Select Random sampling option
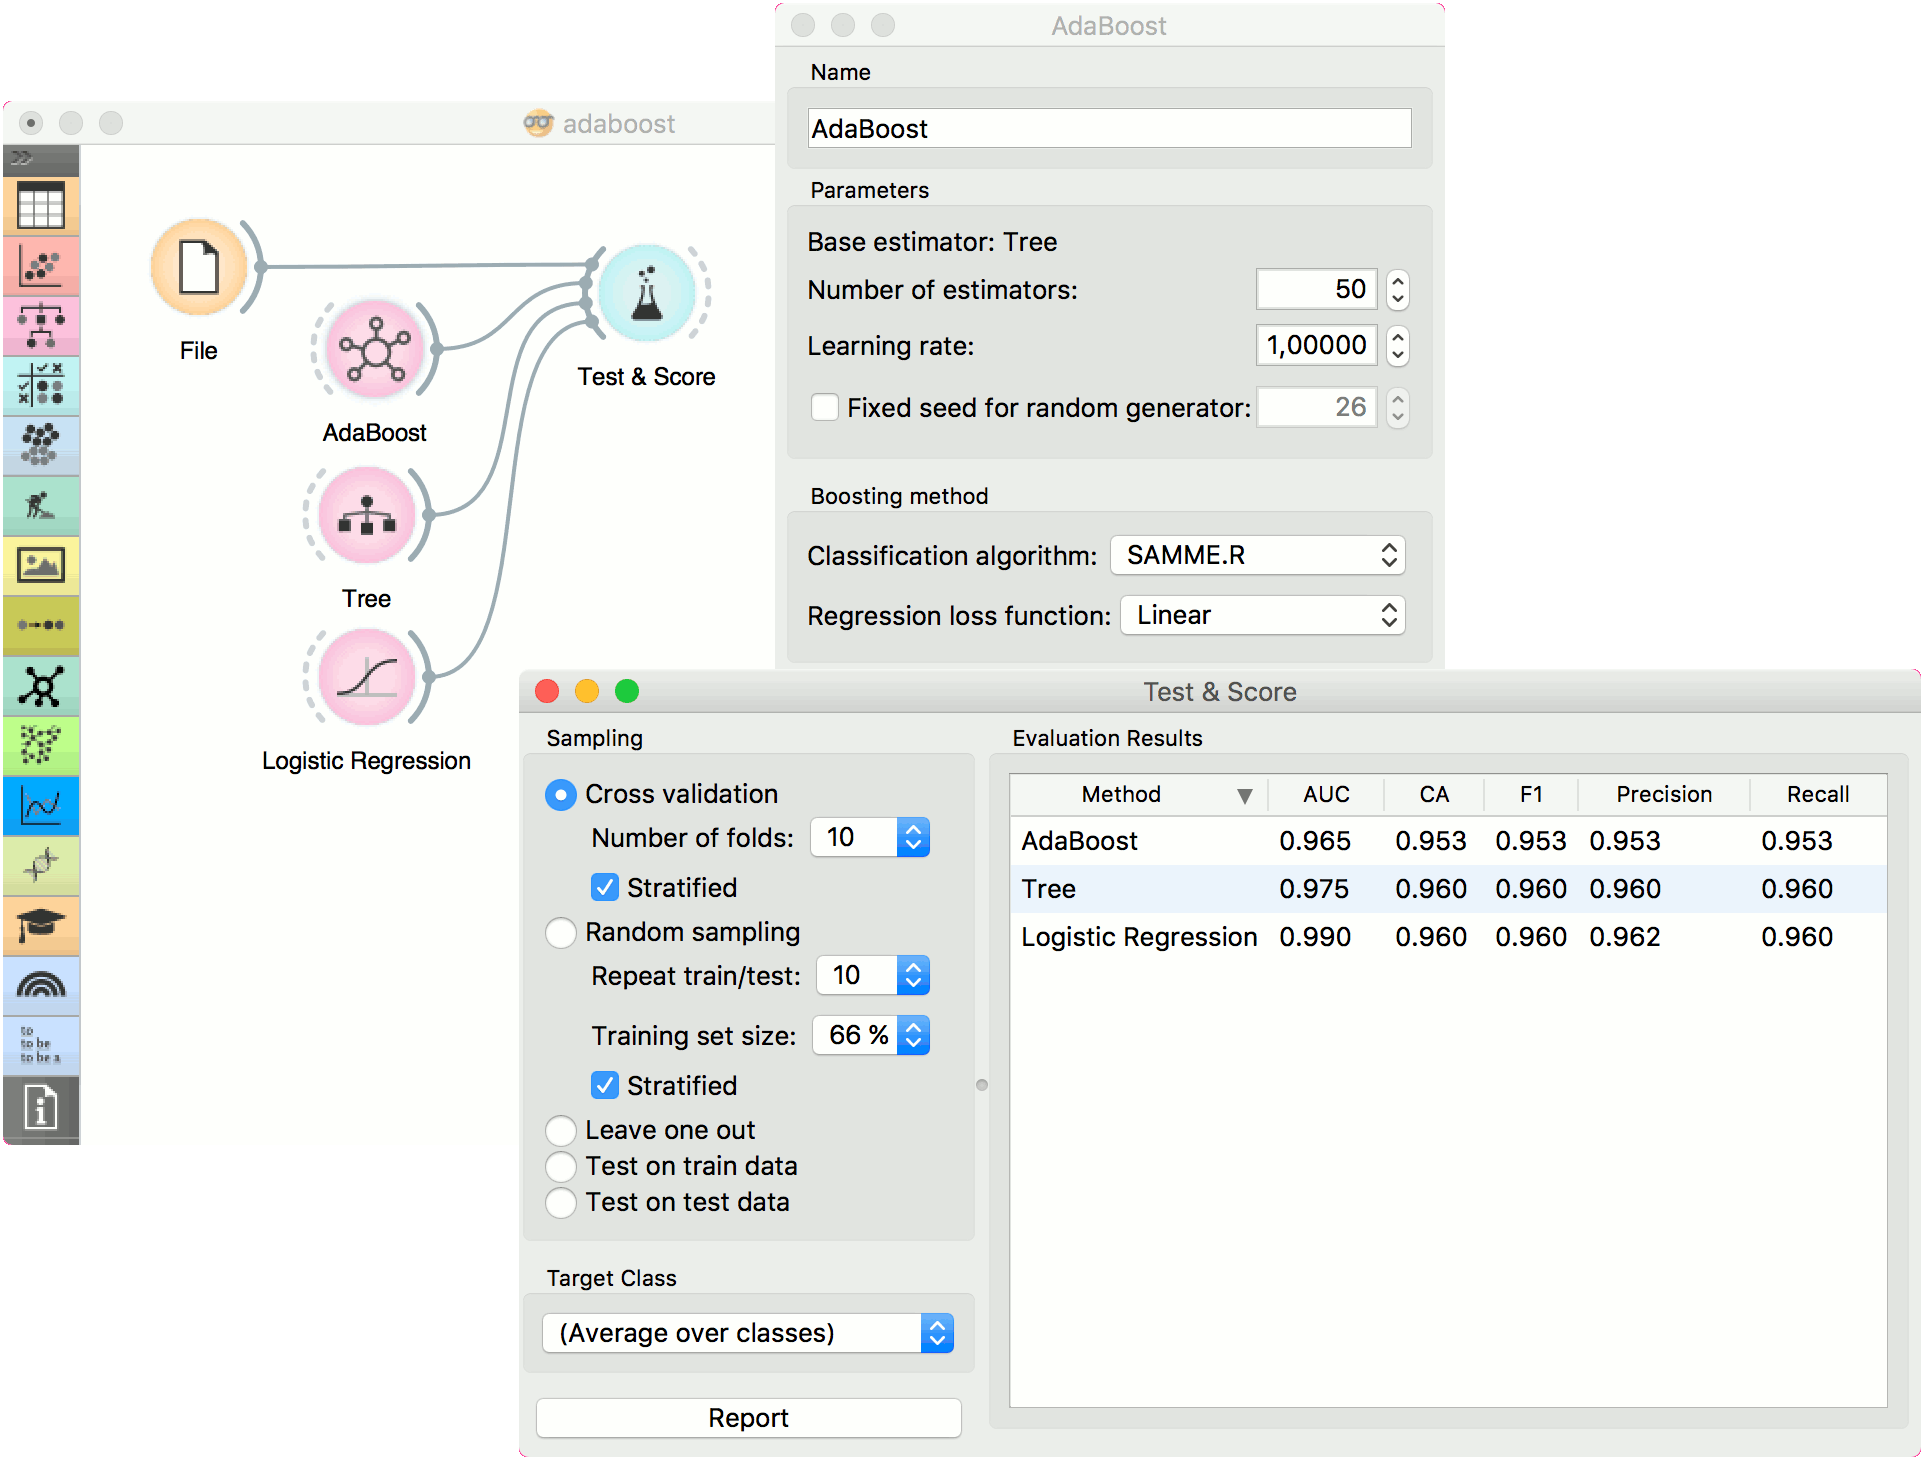This screenshot has height=1460, width=1924. point(561,933)
